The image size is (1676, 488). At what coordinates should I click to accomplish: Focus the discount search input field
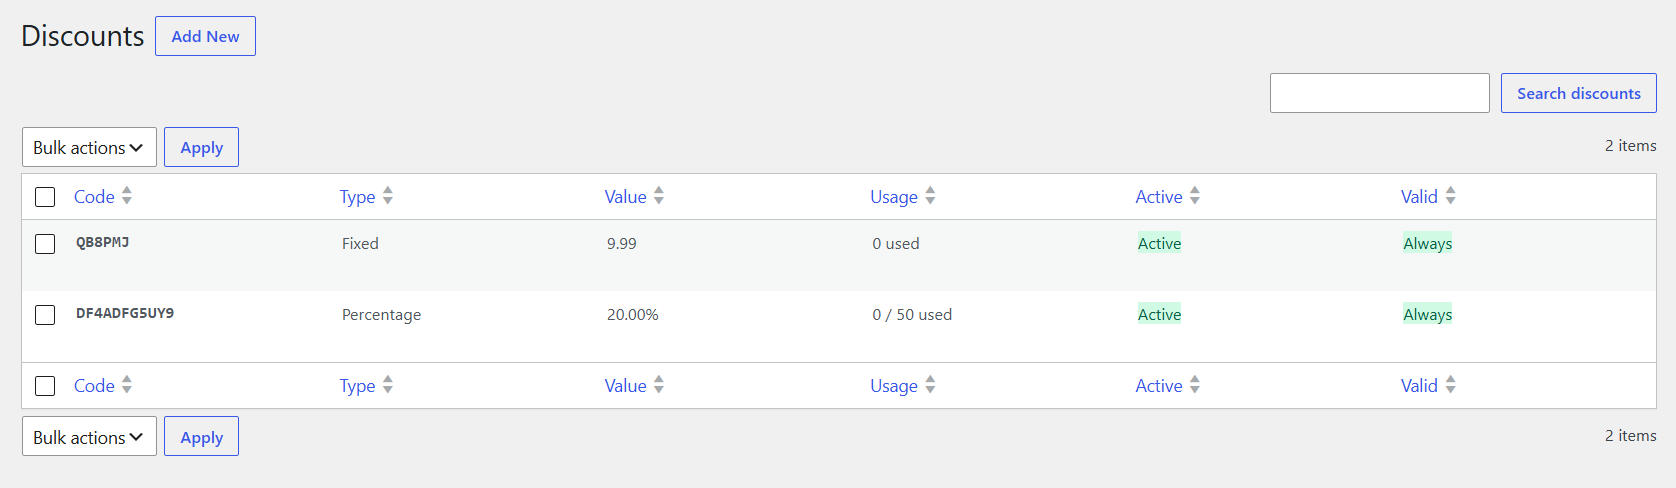pyautogui.click(x=1380, y=93)
